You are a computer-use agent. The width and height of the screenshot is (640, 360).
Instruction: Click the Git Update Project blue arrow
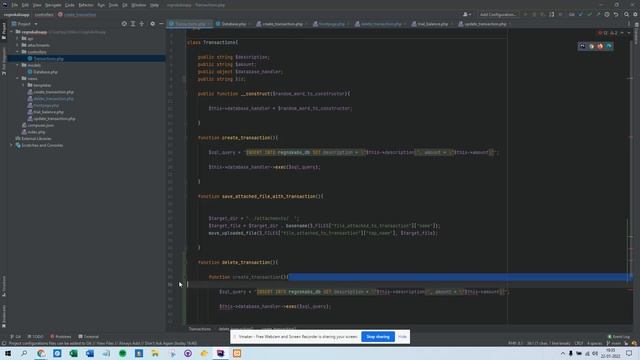pos(581,14)
